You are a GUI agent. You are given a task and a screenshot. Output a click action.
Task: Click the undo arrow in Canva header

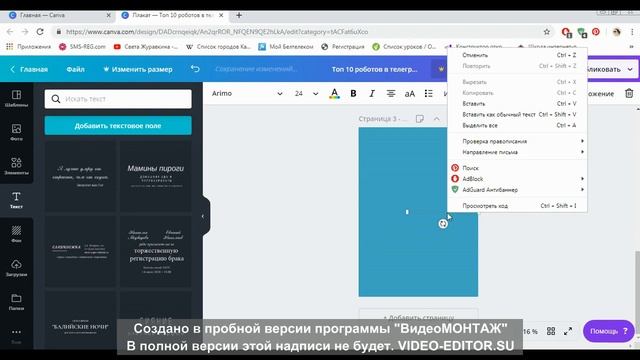pyautogui.click(x=195, y=69)
